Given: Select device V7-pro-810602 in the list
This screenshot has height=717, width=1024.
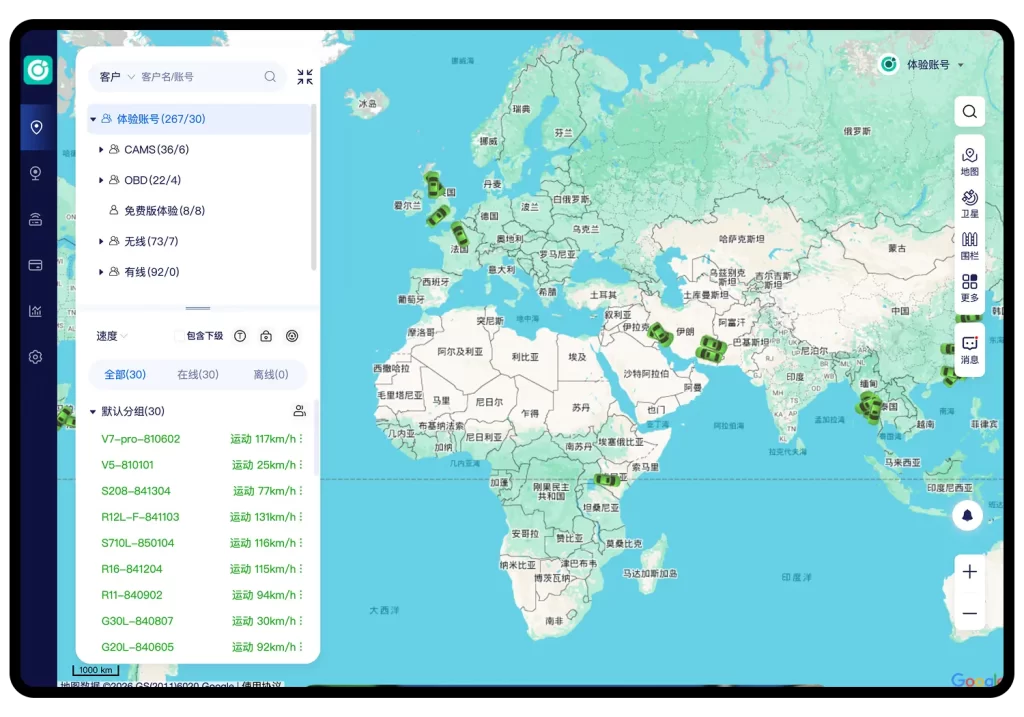Looking at the screenshot, I should (141, 439).
